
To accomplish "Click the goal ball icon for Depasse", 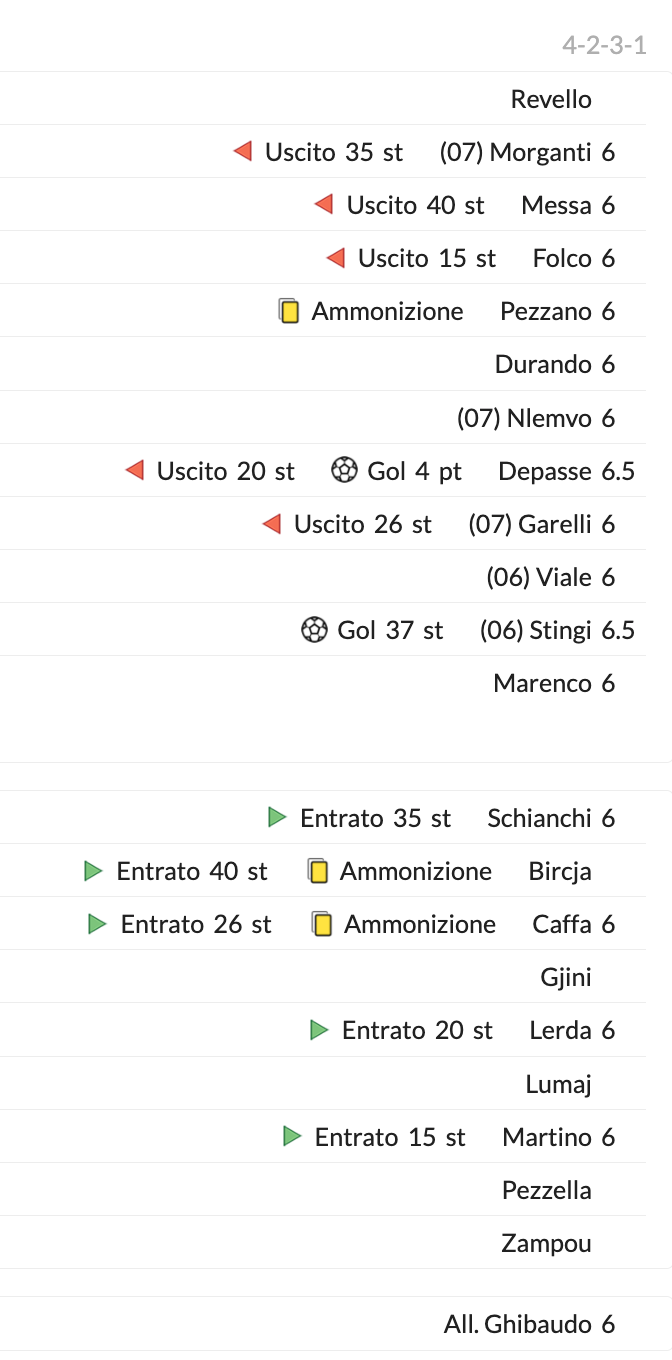I will 344,470.
